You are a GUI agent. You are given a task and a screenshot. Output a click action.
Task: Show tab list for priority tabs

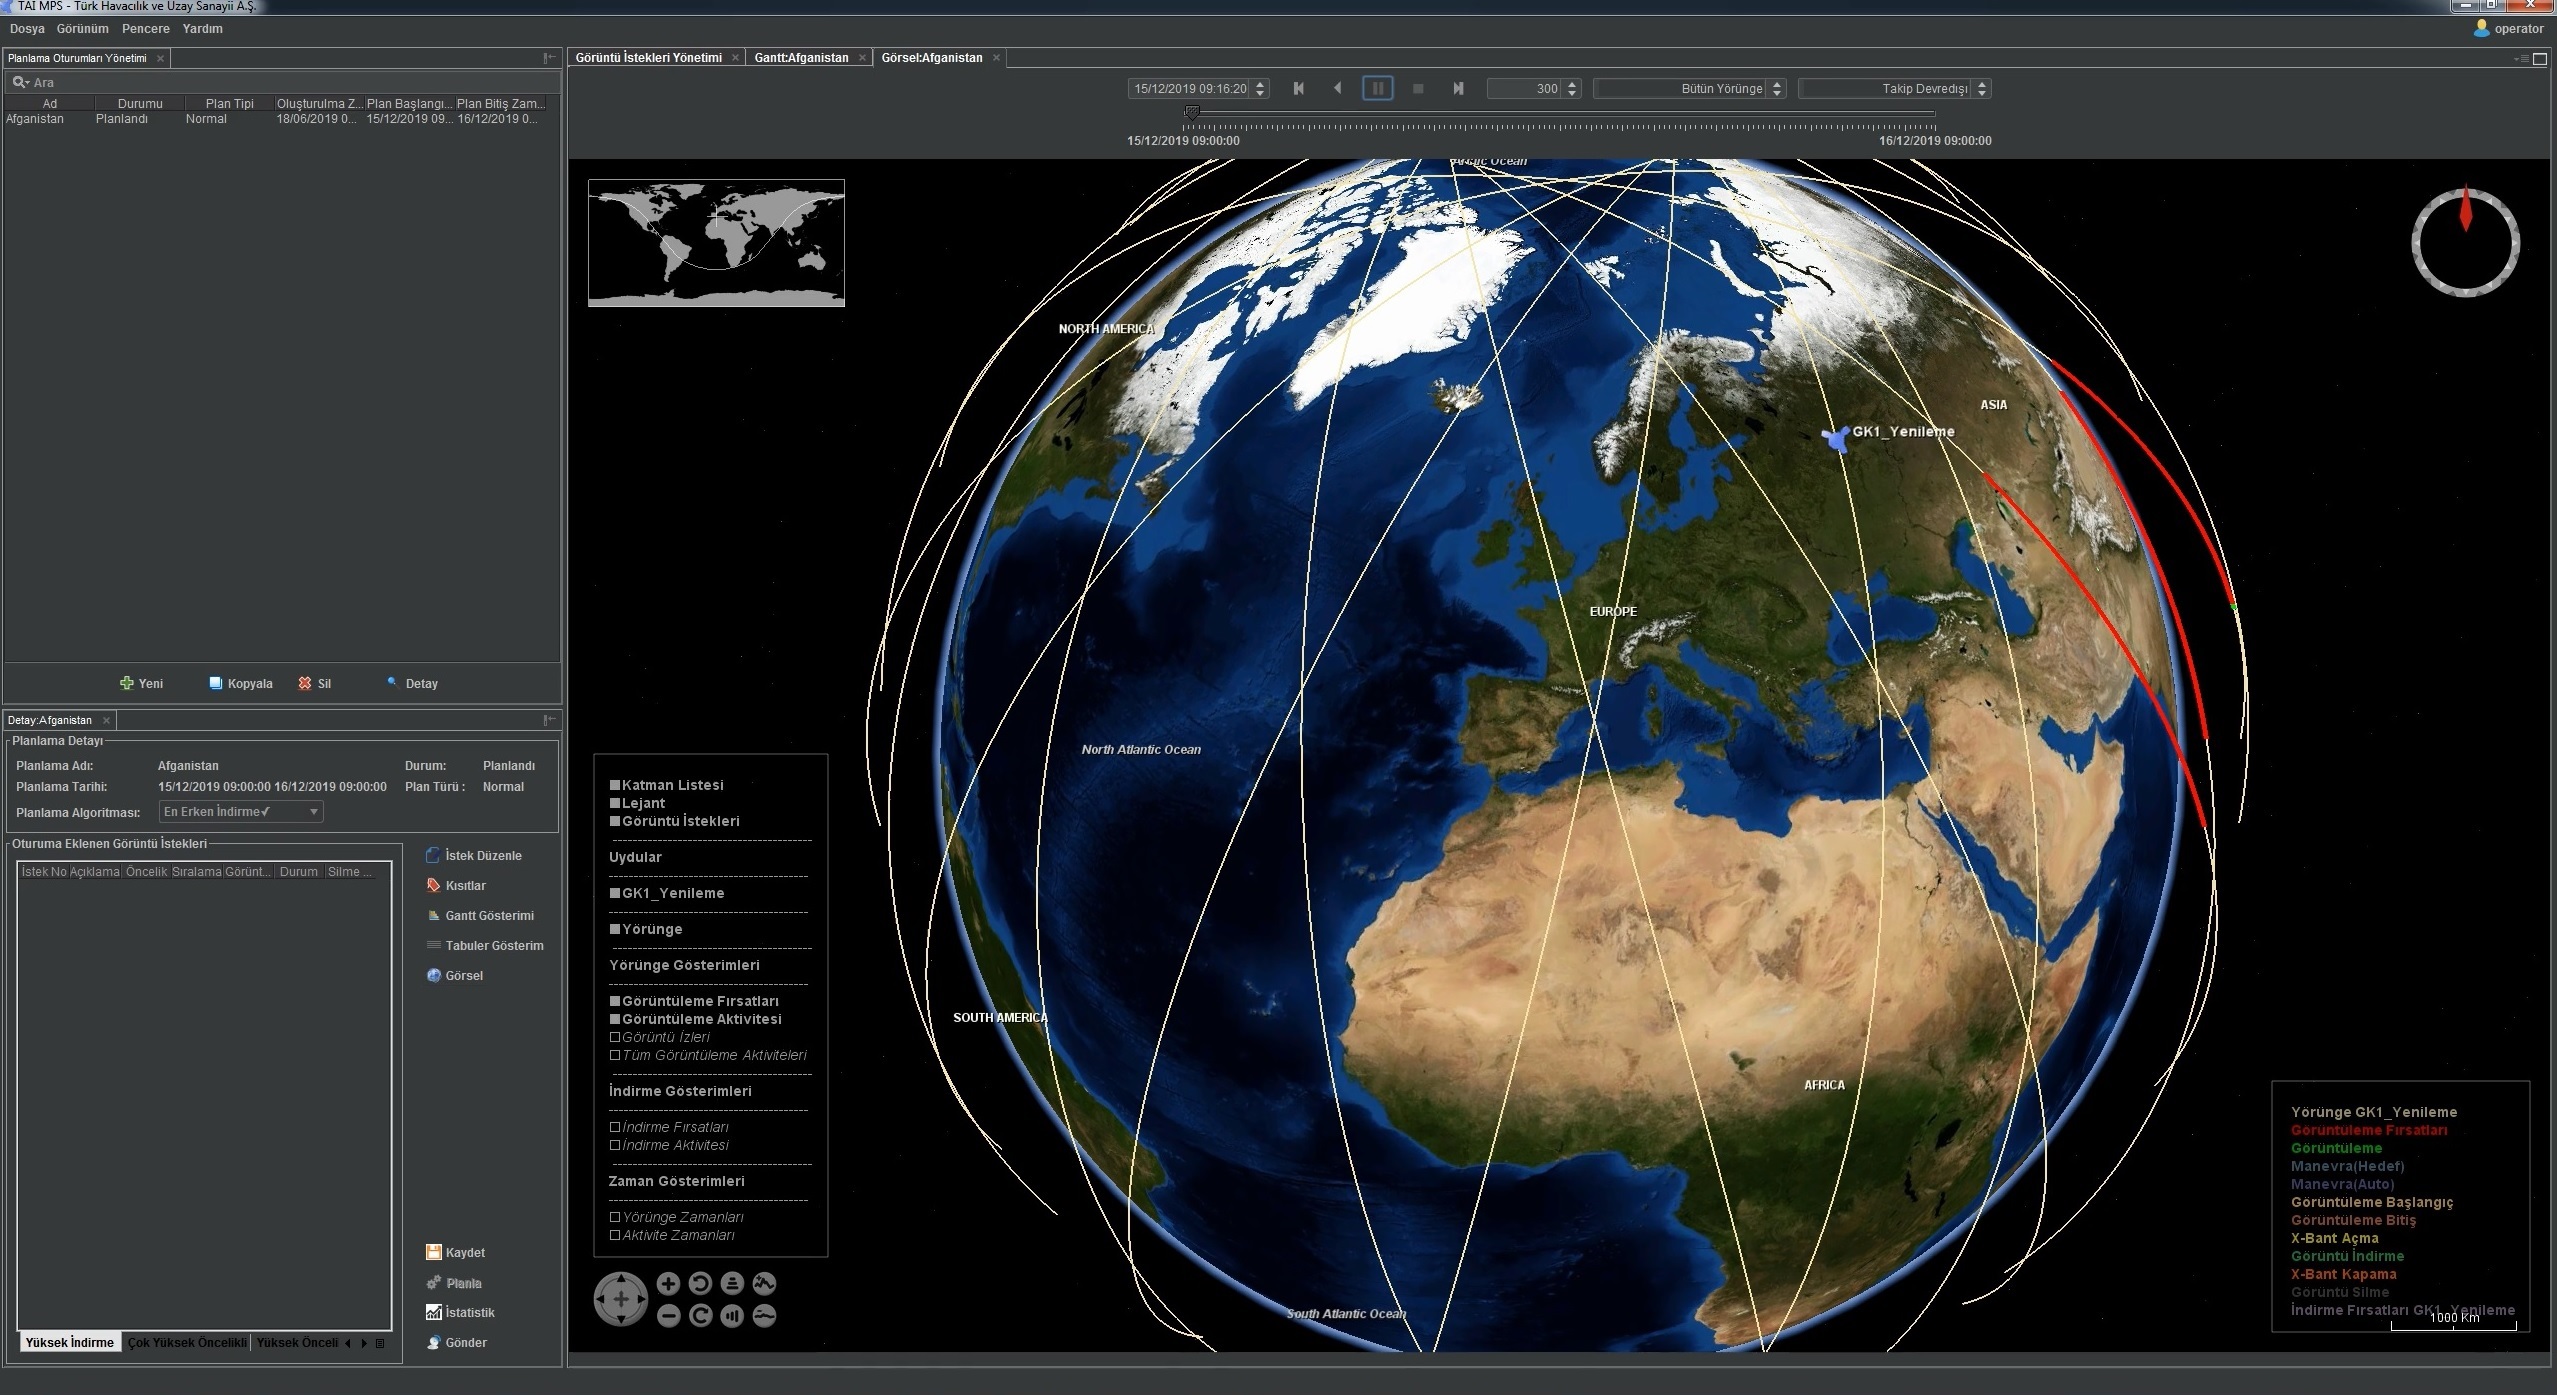click(x=380, y=1344)
